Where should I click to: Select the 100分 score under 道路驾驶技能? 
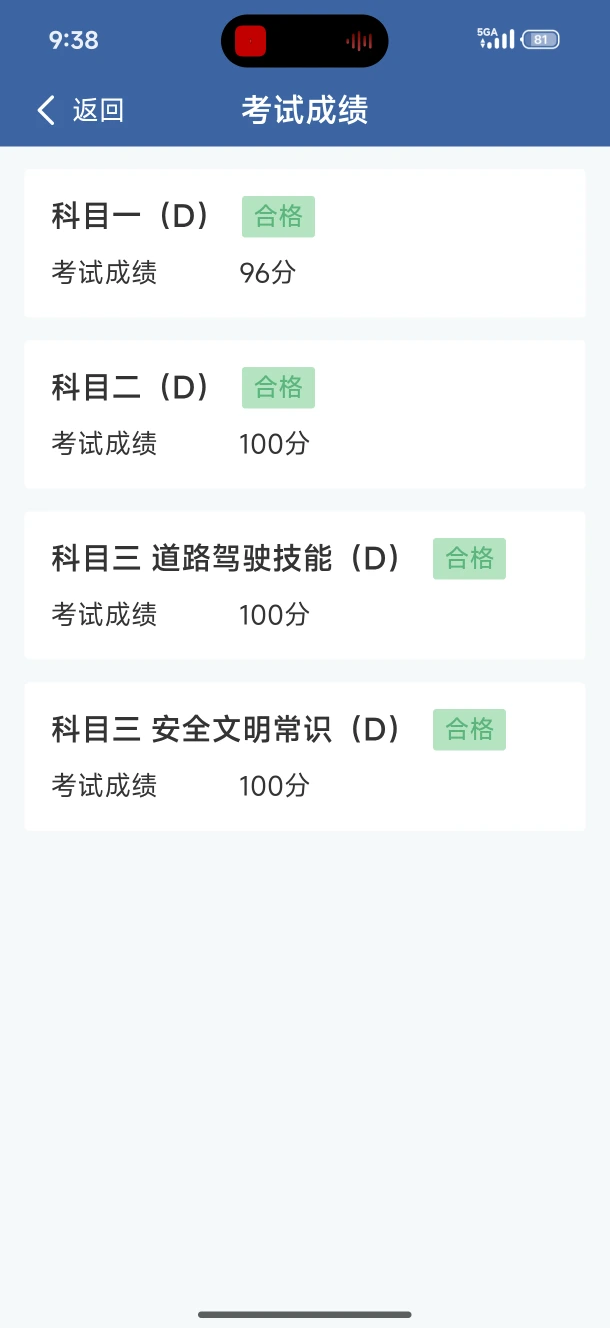point(275,615)
